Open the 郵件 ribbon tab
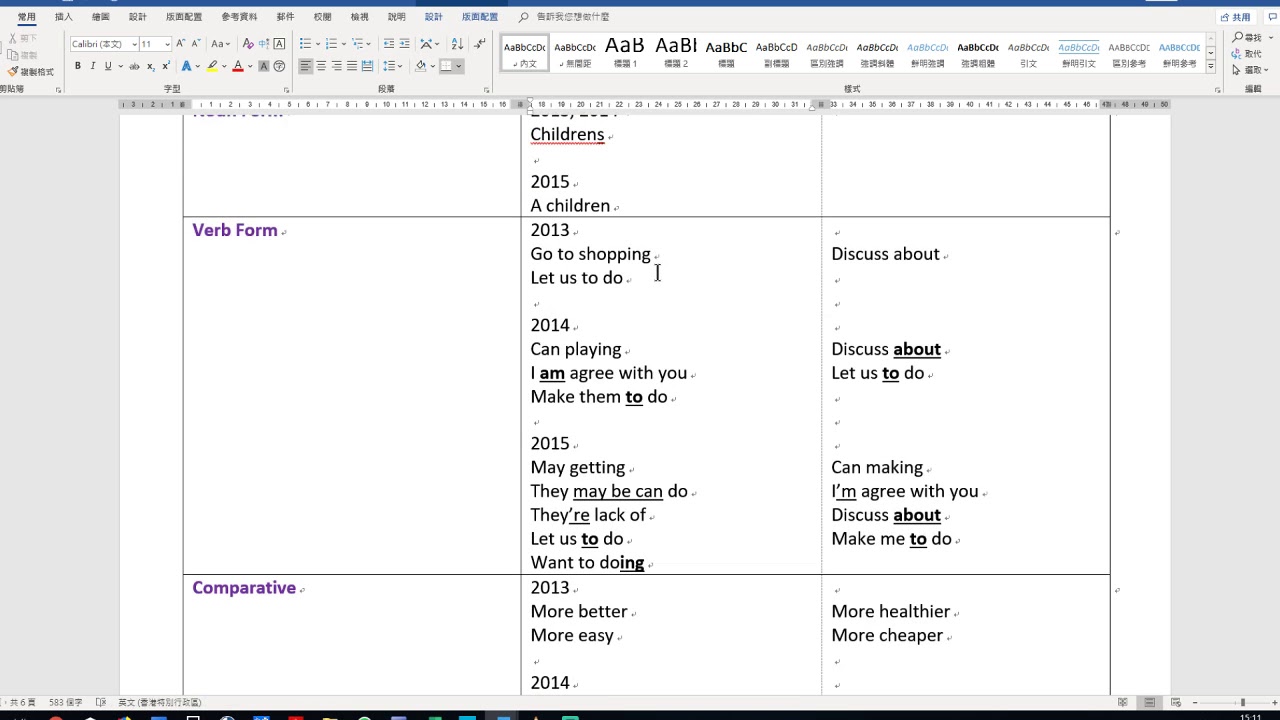This screenshot has height=720, width=1280. pyautogui.click(x=285, y=17)
